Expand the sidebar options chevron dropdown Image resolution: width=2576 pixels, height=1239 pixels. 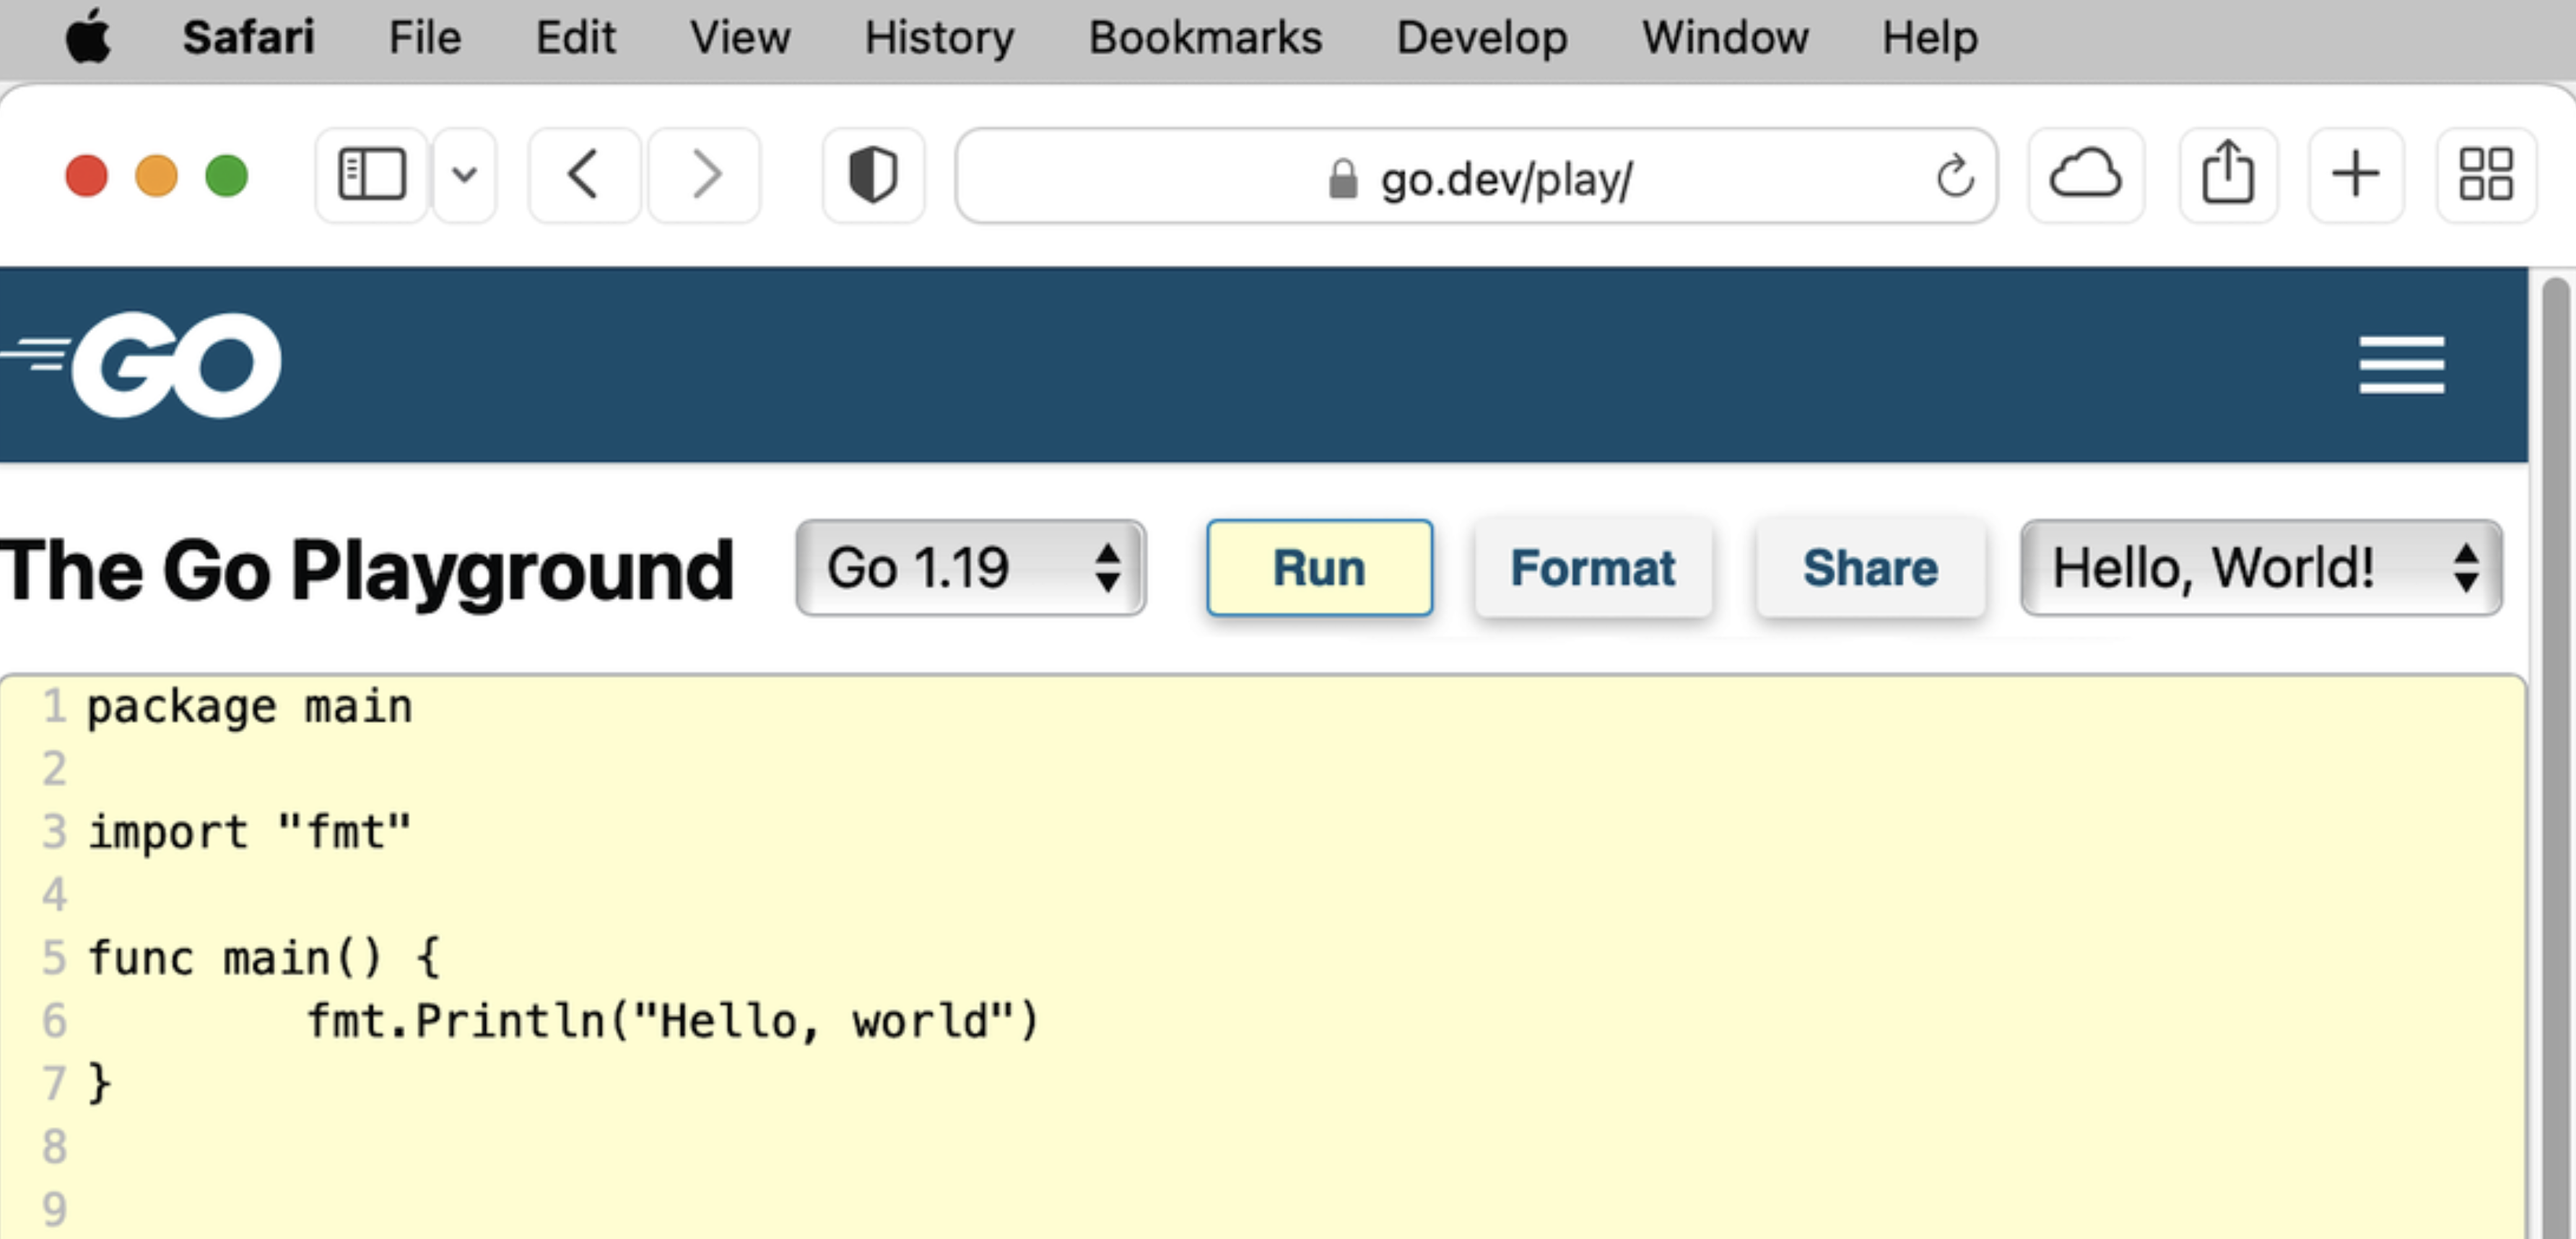point(464,175)
